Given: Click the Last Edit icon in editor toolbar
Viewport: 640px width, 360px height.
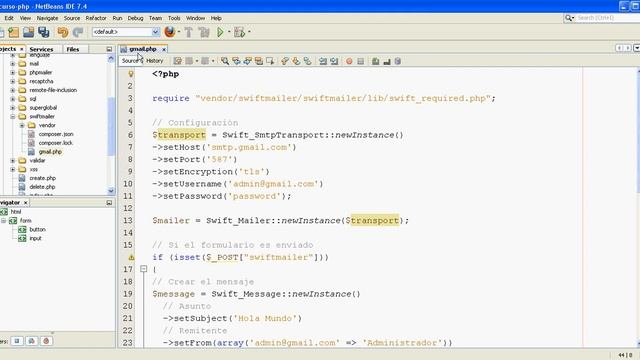Looking at the screenshot, I should pos(178,61).
